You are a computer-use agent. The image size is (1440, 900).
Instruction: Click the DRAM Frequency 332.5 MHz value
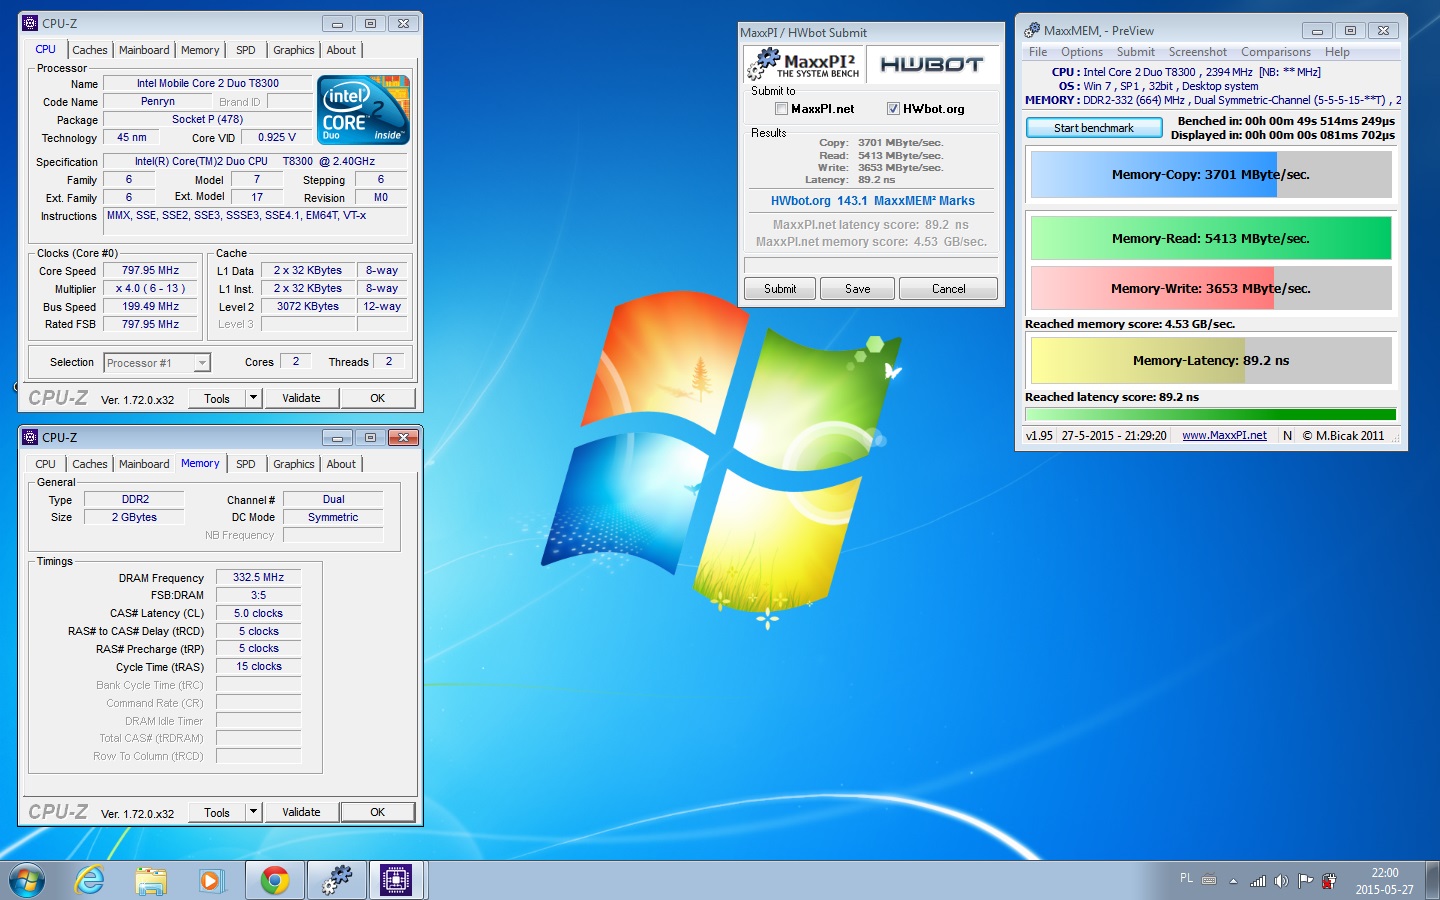click(258, 578)
